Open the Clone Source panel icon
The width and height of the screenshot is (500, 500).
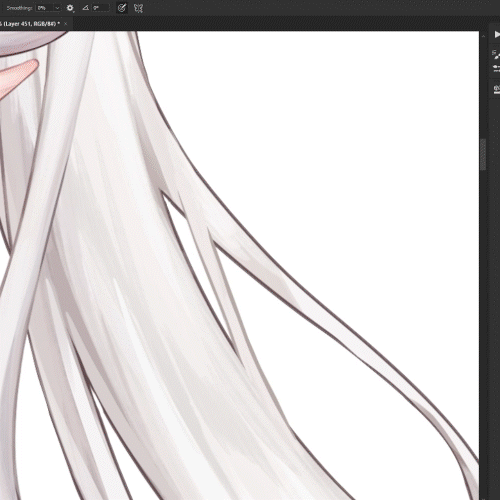coord(497,89)
